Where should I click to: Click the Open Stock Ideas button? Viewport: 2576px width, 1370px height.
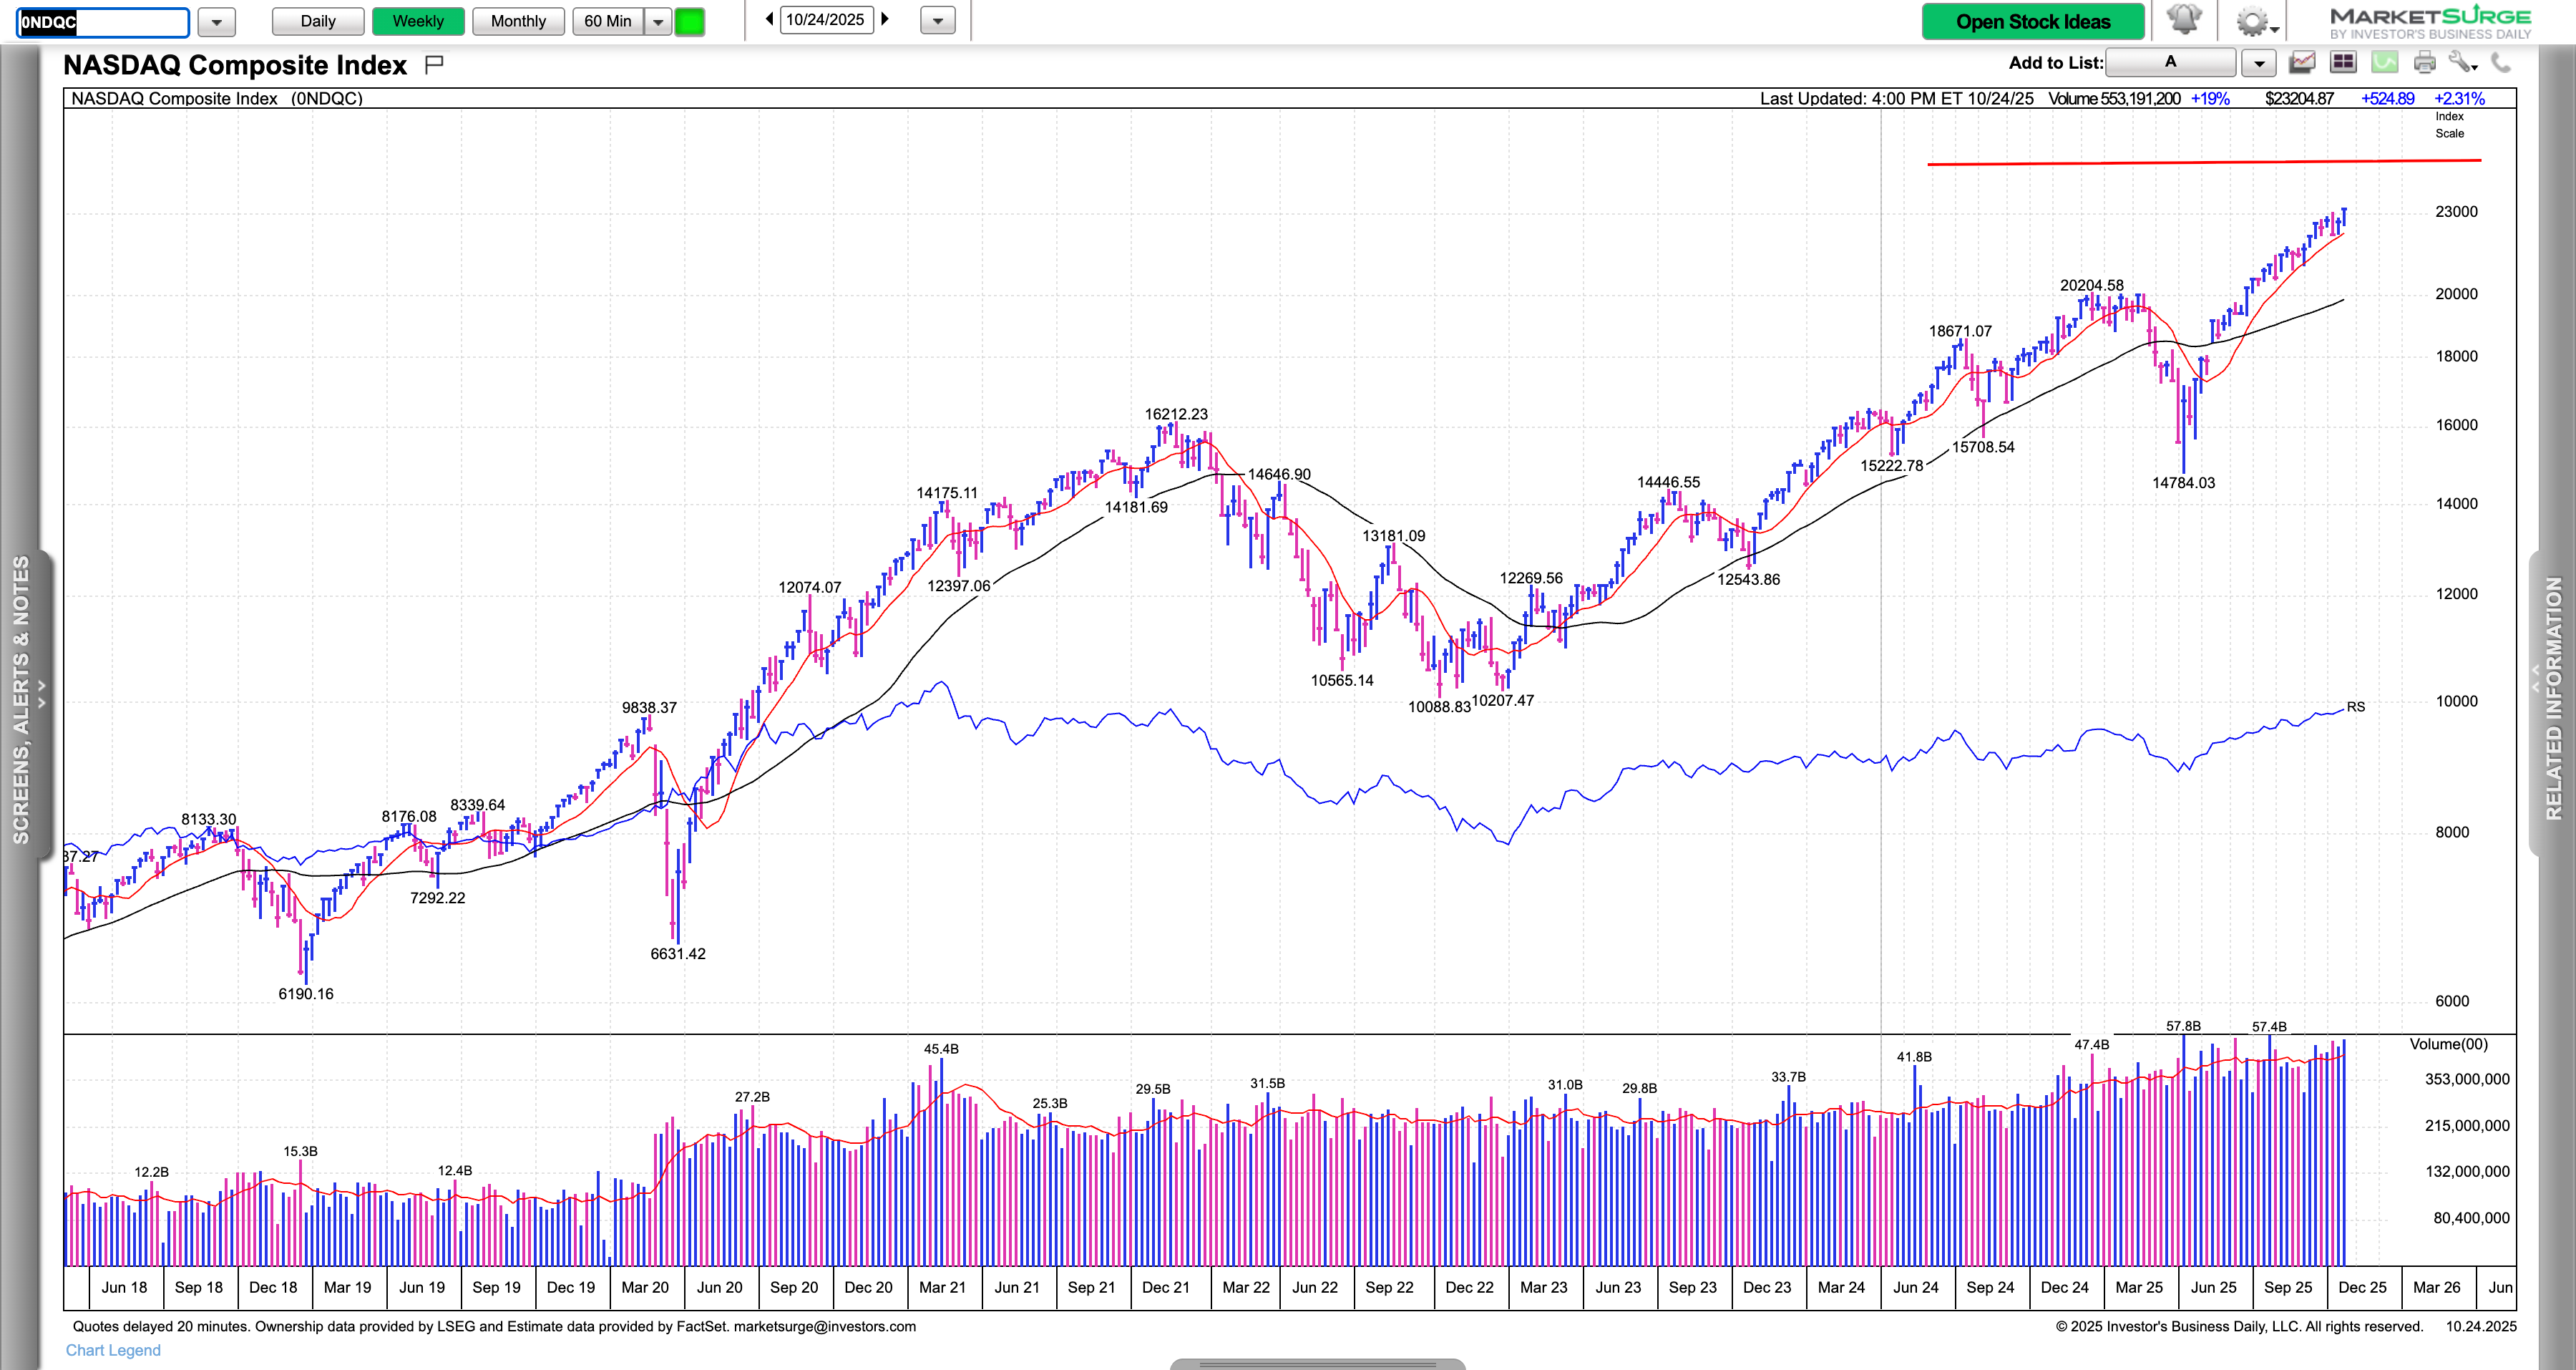coord(2032,21)
